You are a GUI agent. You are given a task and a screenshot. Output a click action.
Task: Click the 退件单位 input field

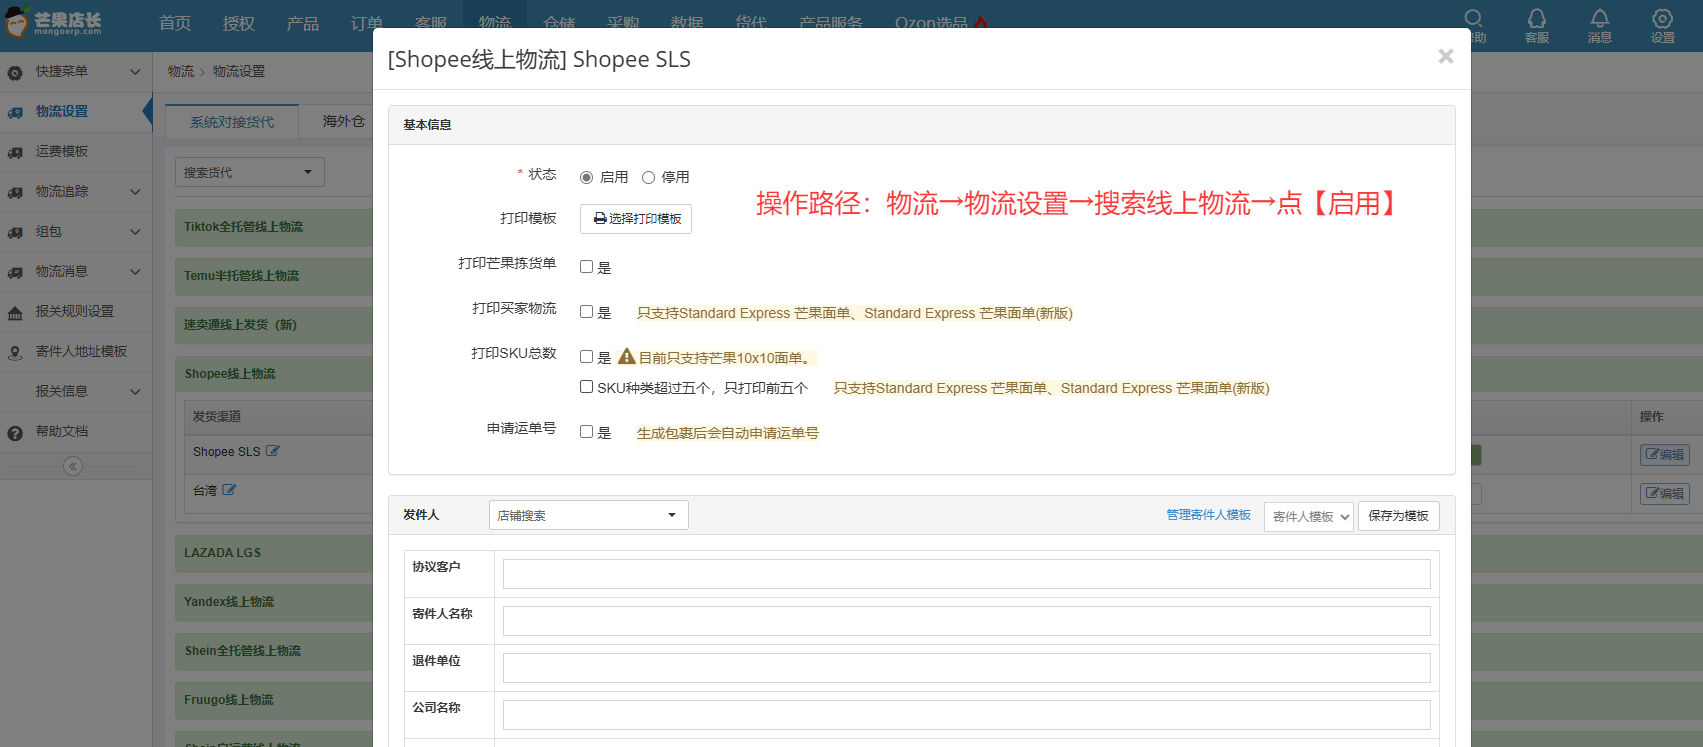966,668
